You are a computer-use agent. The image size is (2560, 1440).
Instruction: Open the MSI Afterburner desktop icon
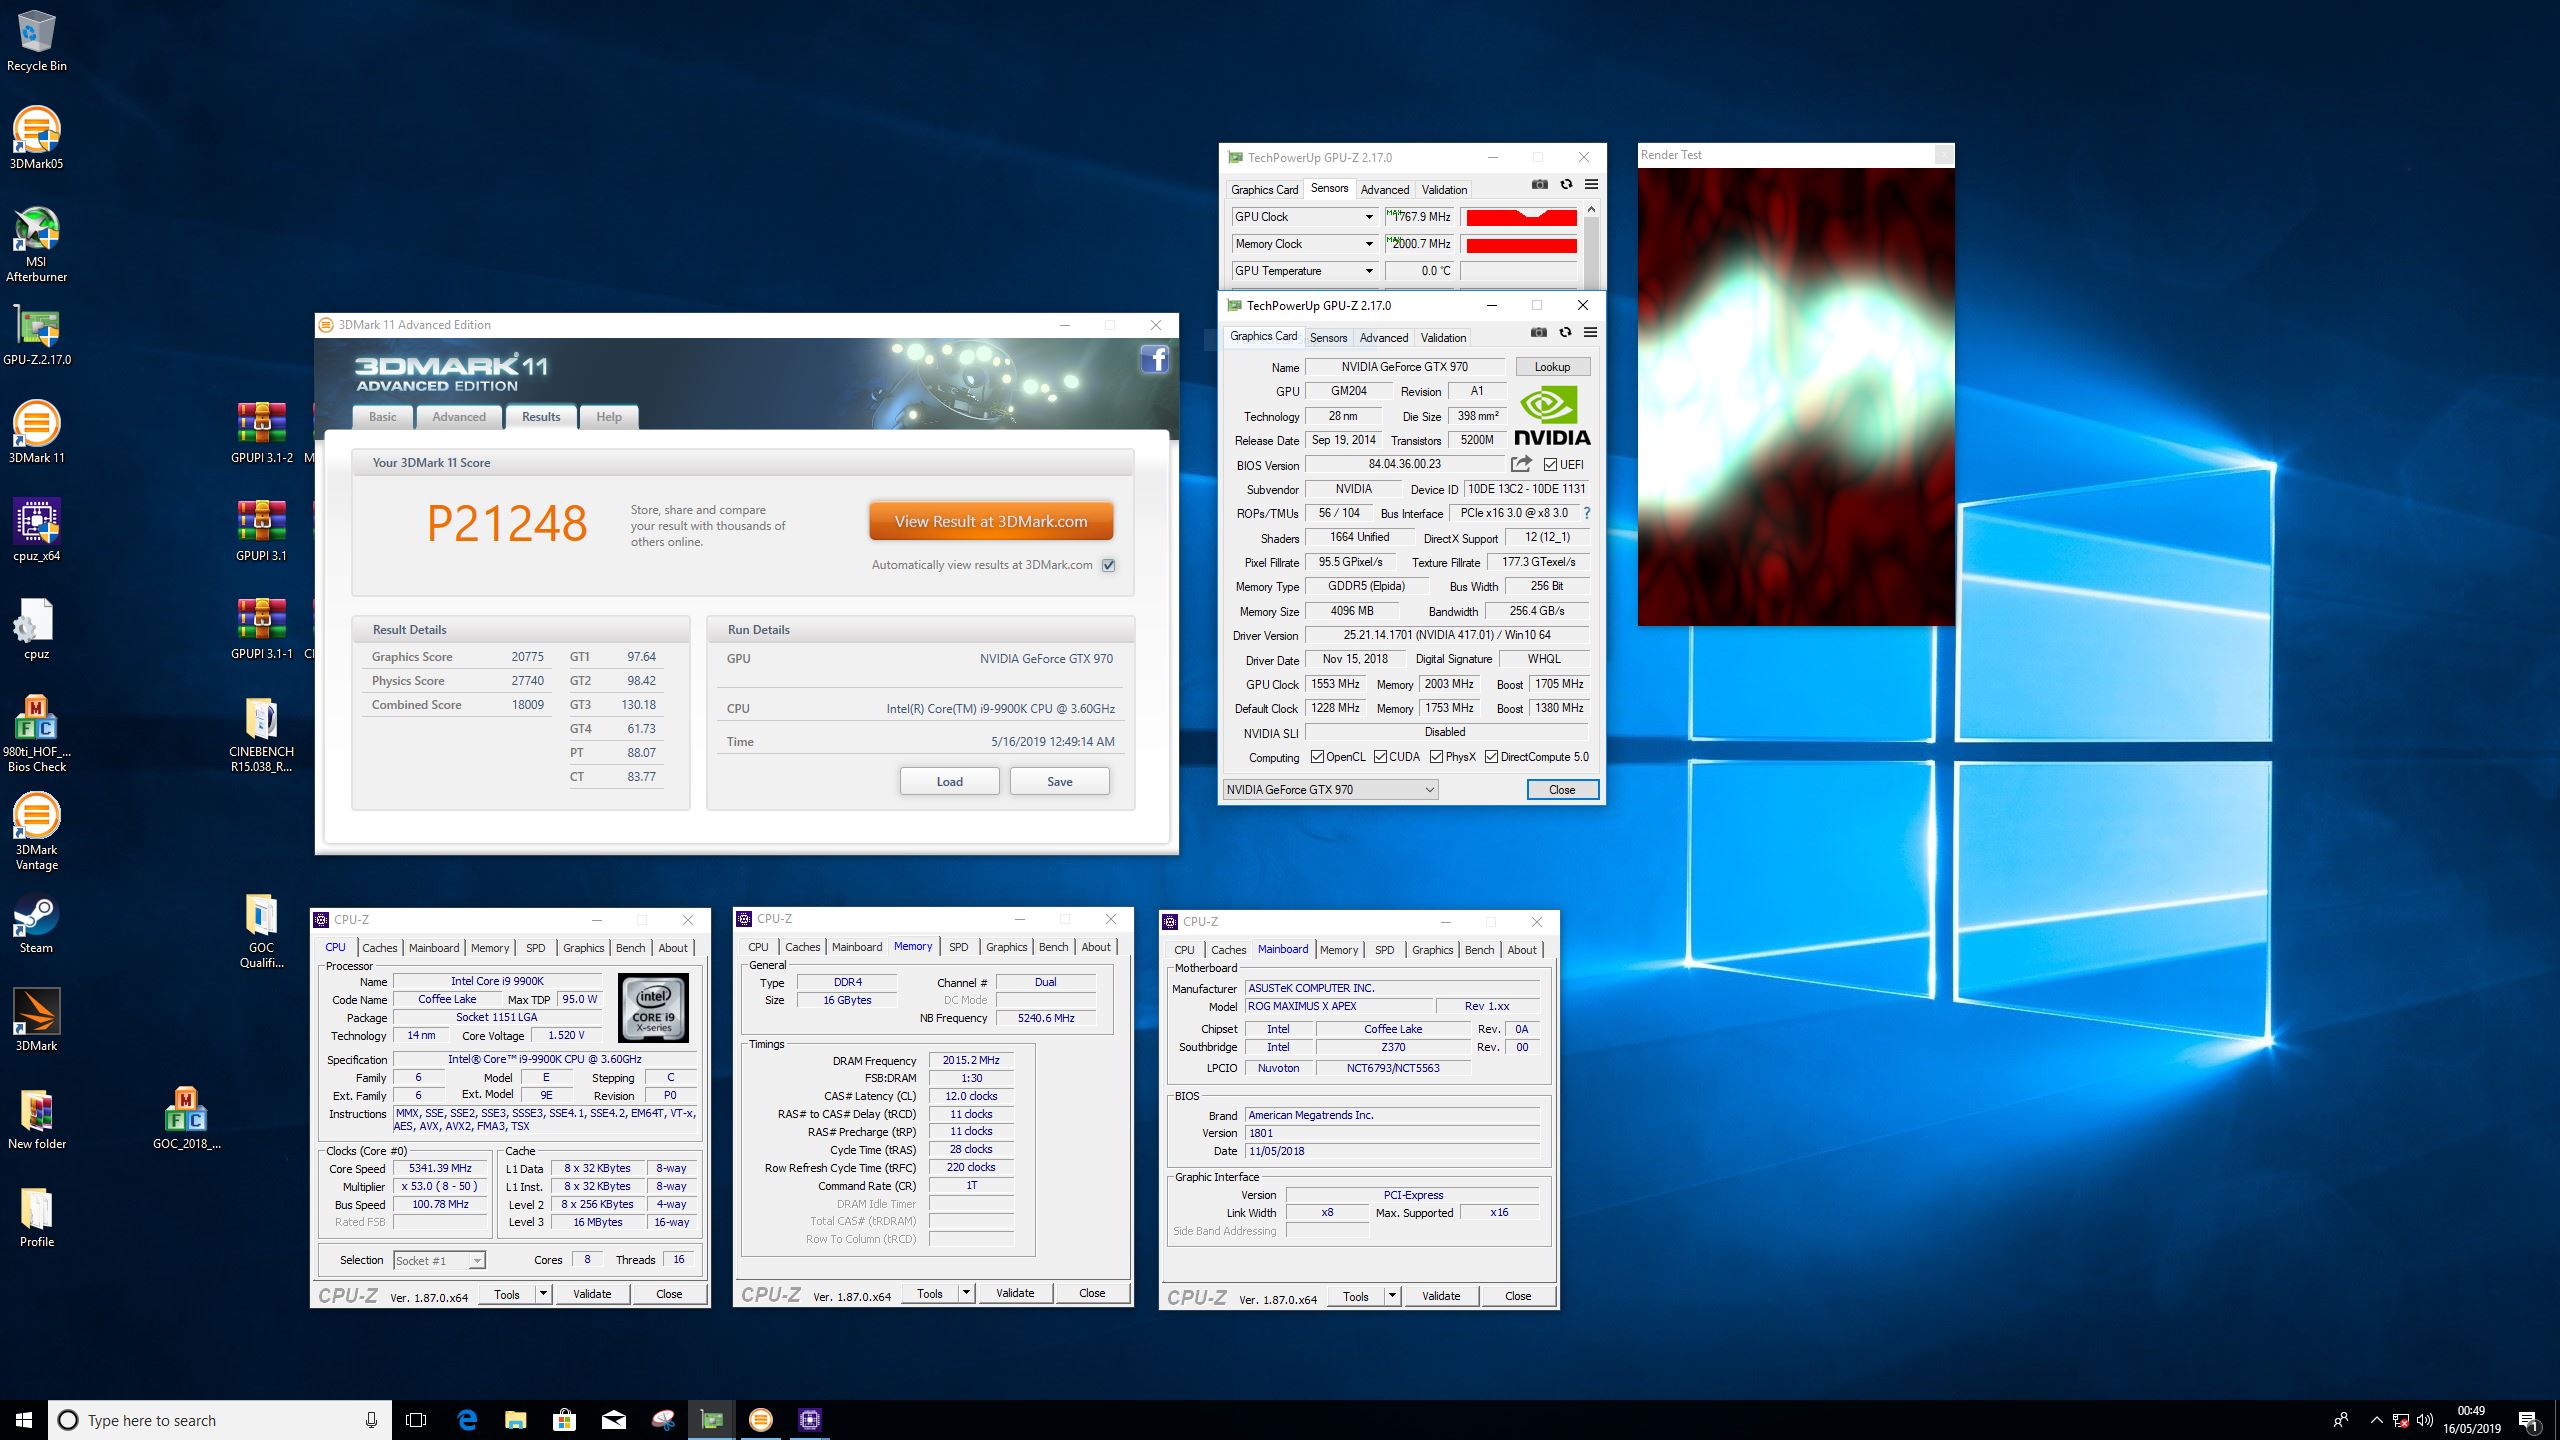(36, 243)
